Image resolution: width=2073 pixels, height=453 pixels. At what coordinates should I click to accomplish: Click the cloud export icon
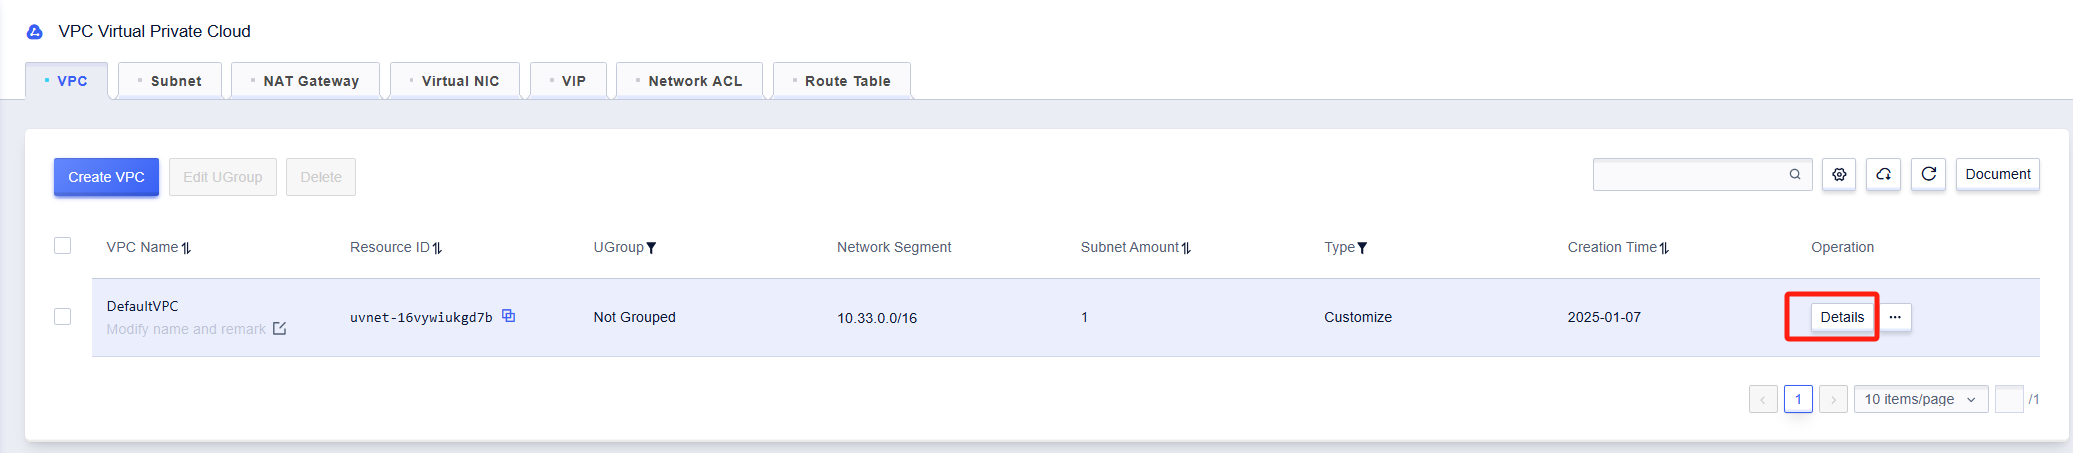tap(1883, 175)
